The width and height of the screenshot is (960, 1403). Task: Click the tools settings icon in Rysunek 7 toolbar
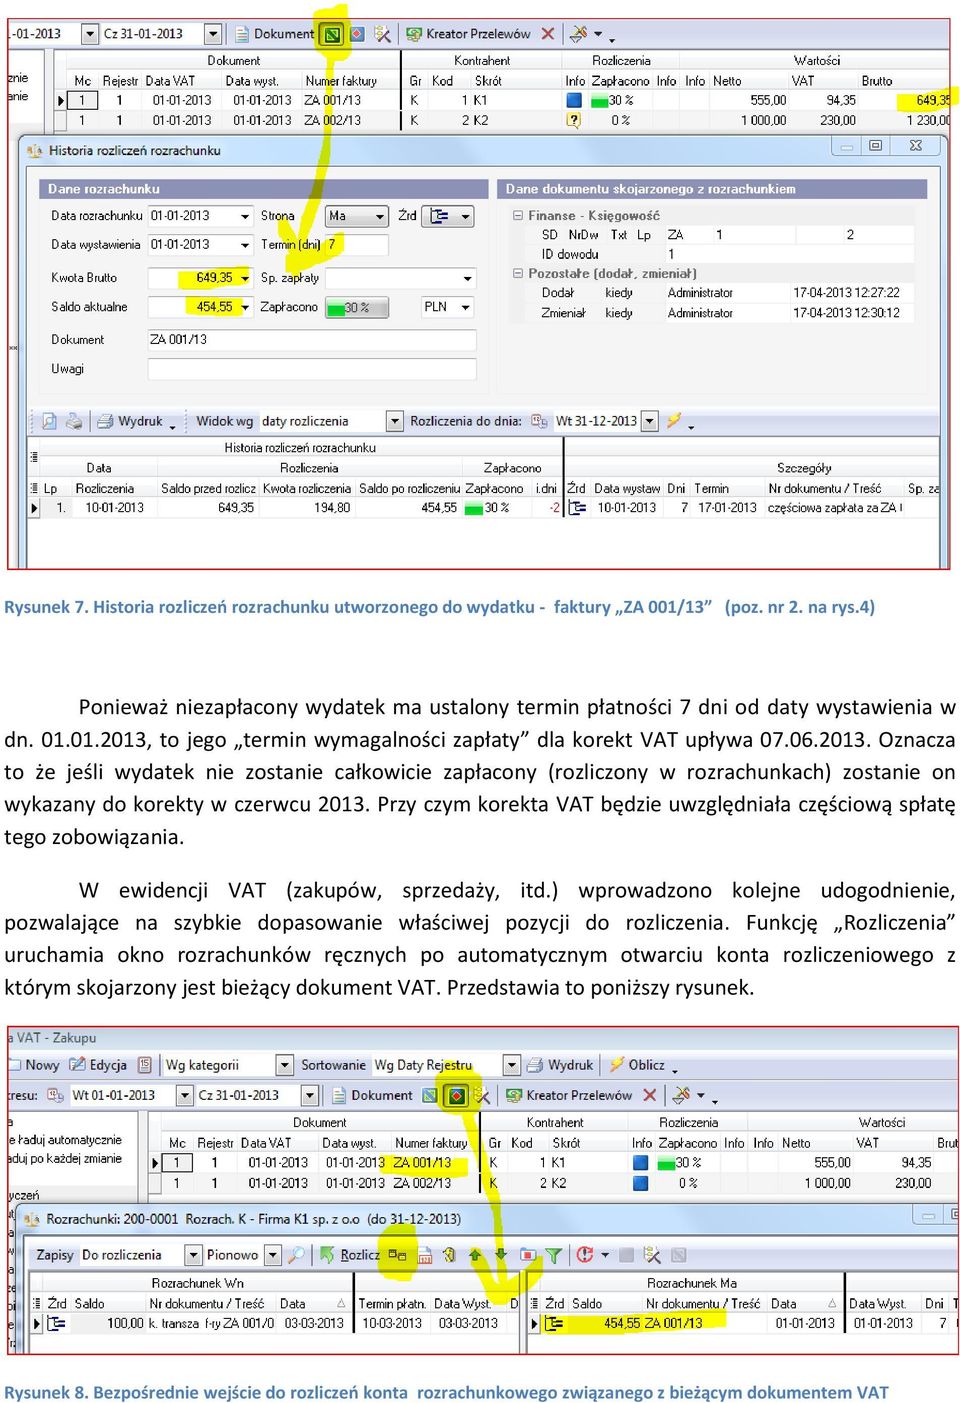pos(579,34)
